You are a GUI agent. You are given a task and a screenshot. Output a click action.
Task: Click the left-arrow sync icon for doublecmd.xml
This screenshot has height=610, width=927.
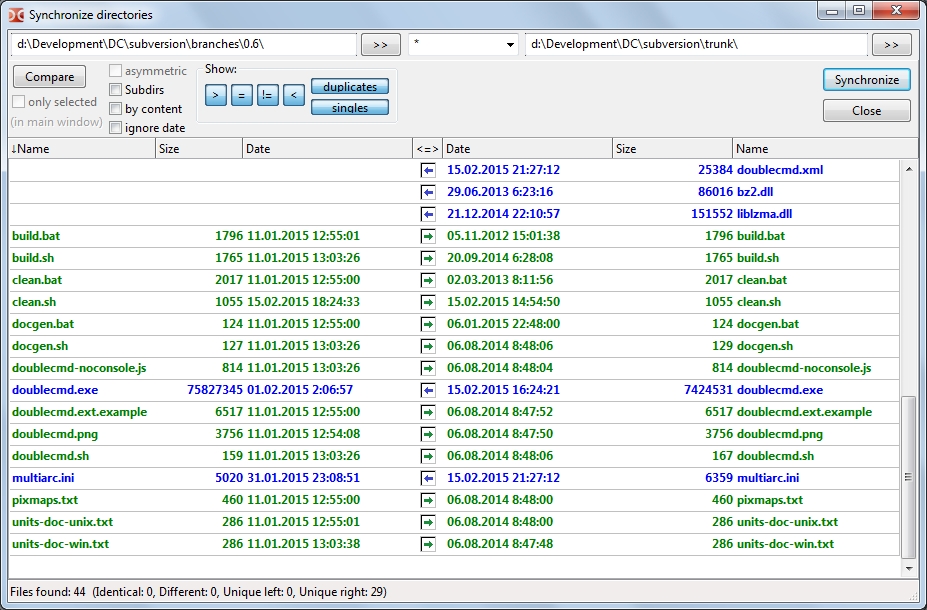[428, 170]
